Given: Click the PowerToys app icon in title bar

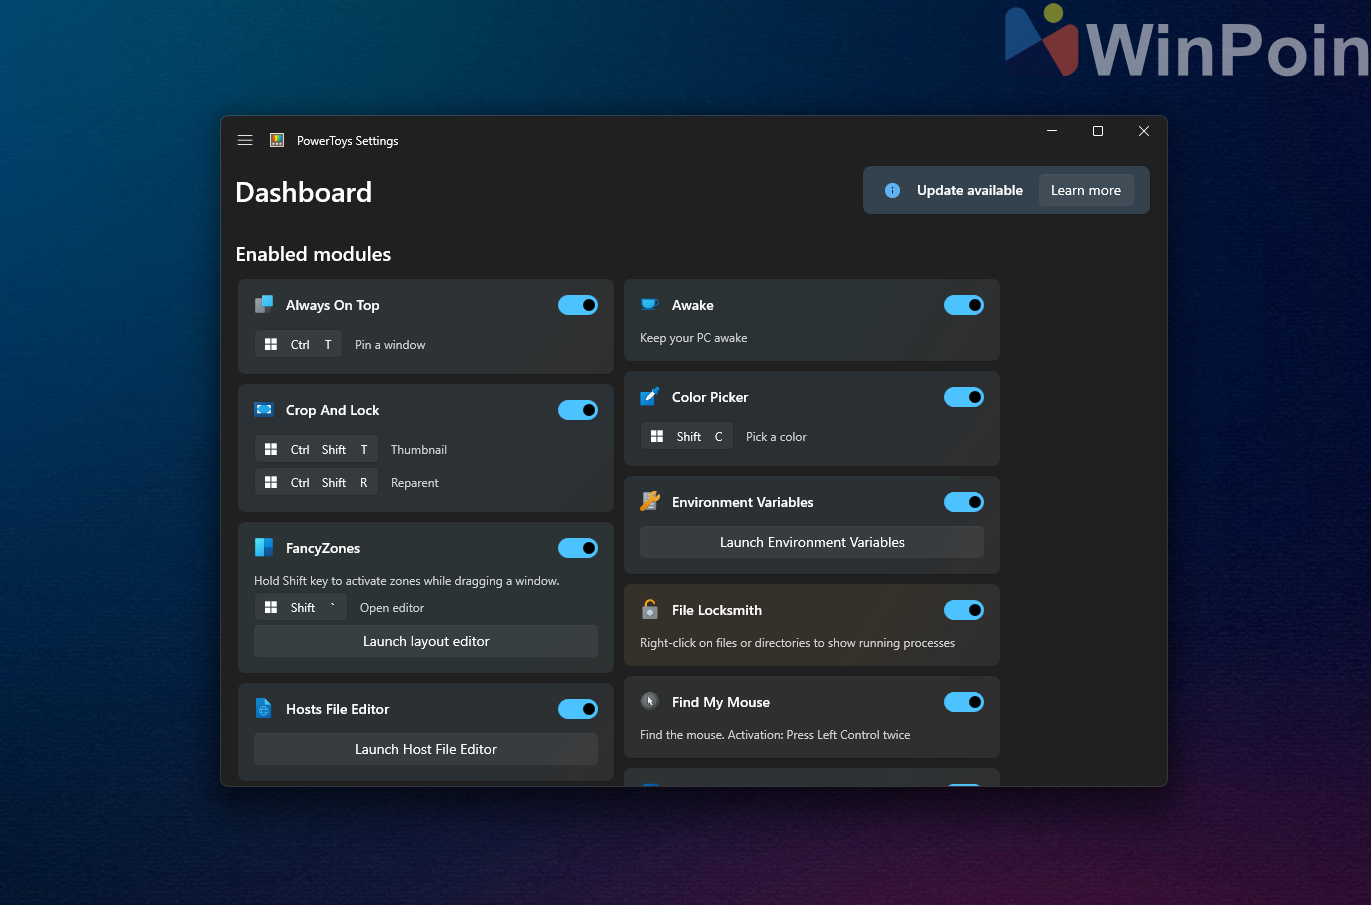Looking at the screenshot, I should (x=277, y=140).
